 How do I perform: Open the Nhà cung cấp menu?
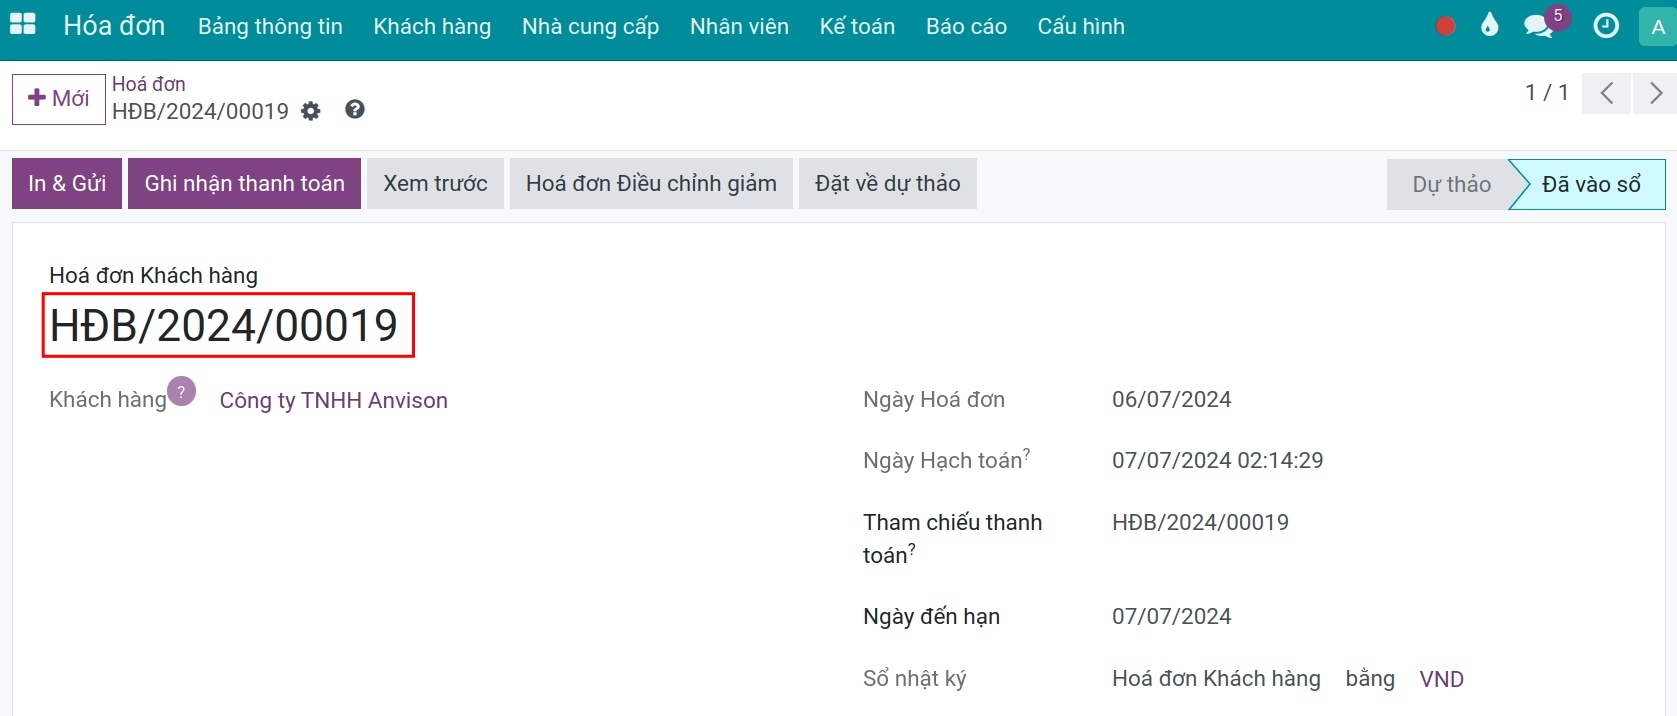tap(590, 27)
